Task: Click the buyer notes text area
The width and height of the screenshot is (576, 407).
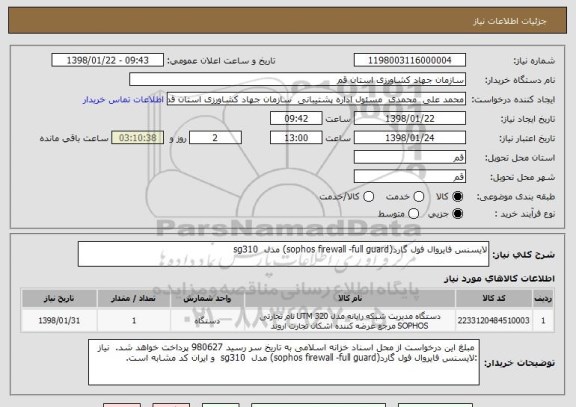Action: 284,362
